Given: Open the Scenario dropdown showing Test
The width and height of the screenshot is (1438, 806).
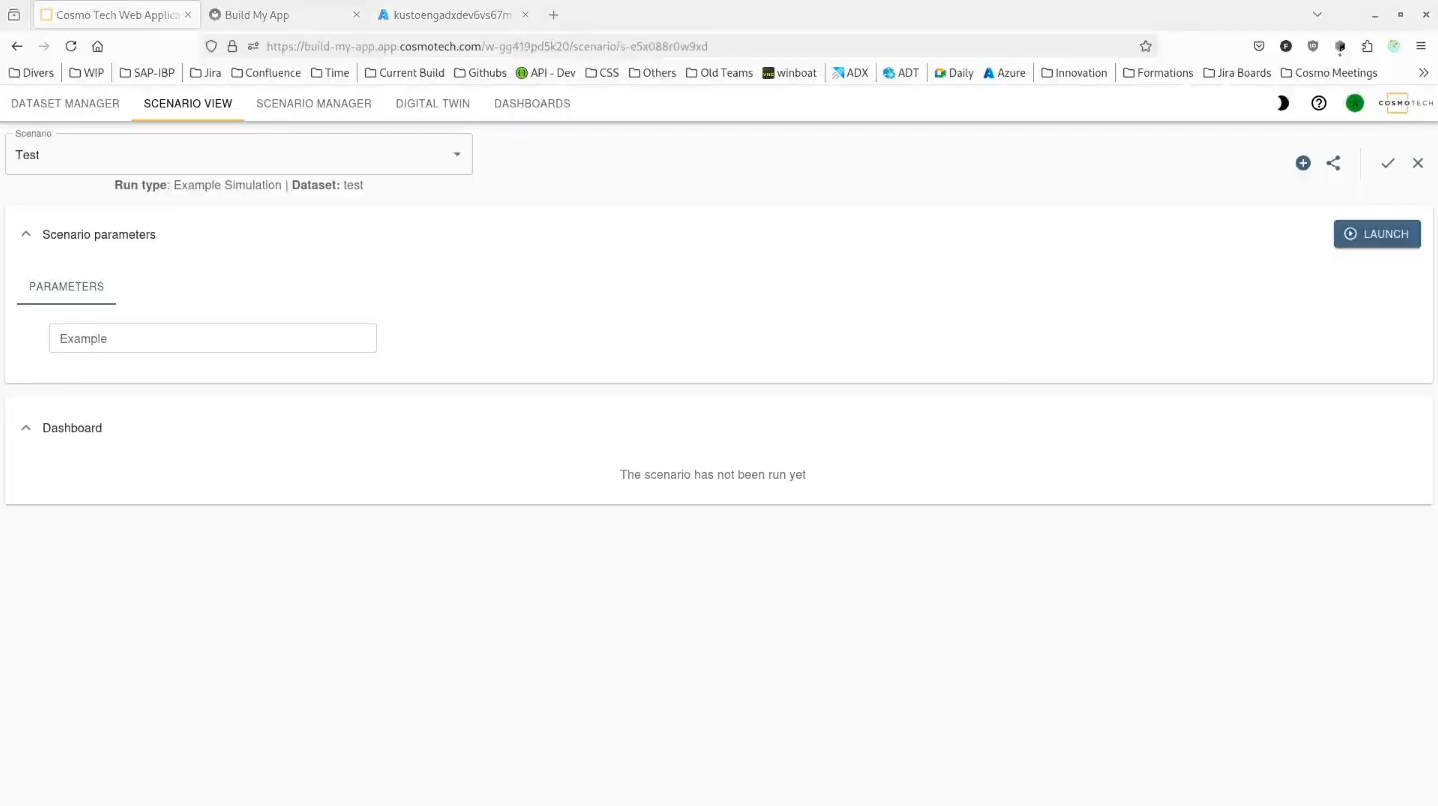Looking at the screenshot, I should pyautogui.click(x=238, y=155).
